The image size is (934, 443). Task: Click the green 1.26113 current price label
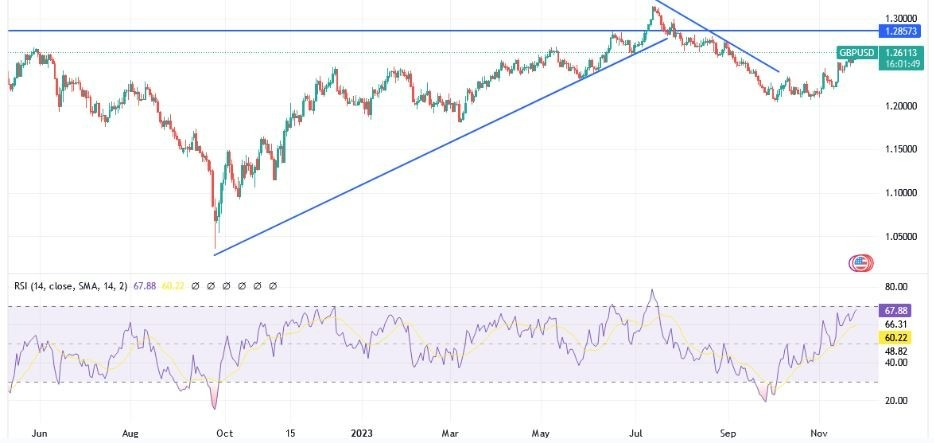click(x=901, y=52)
